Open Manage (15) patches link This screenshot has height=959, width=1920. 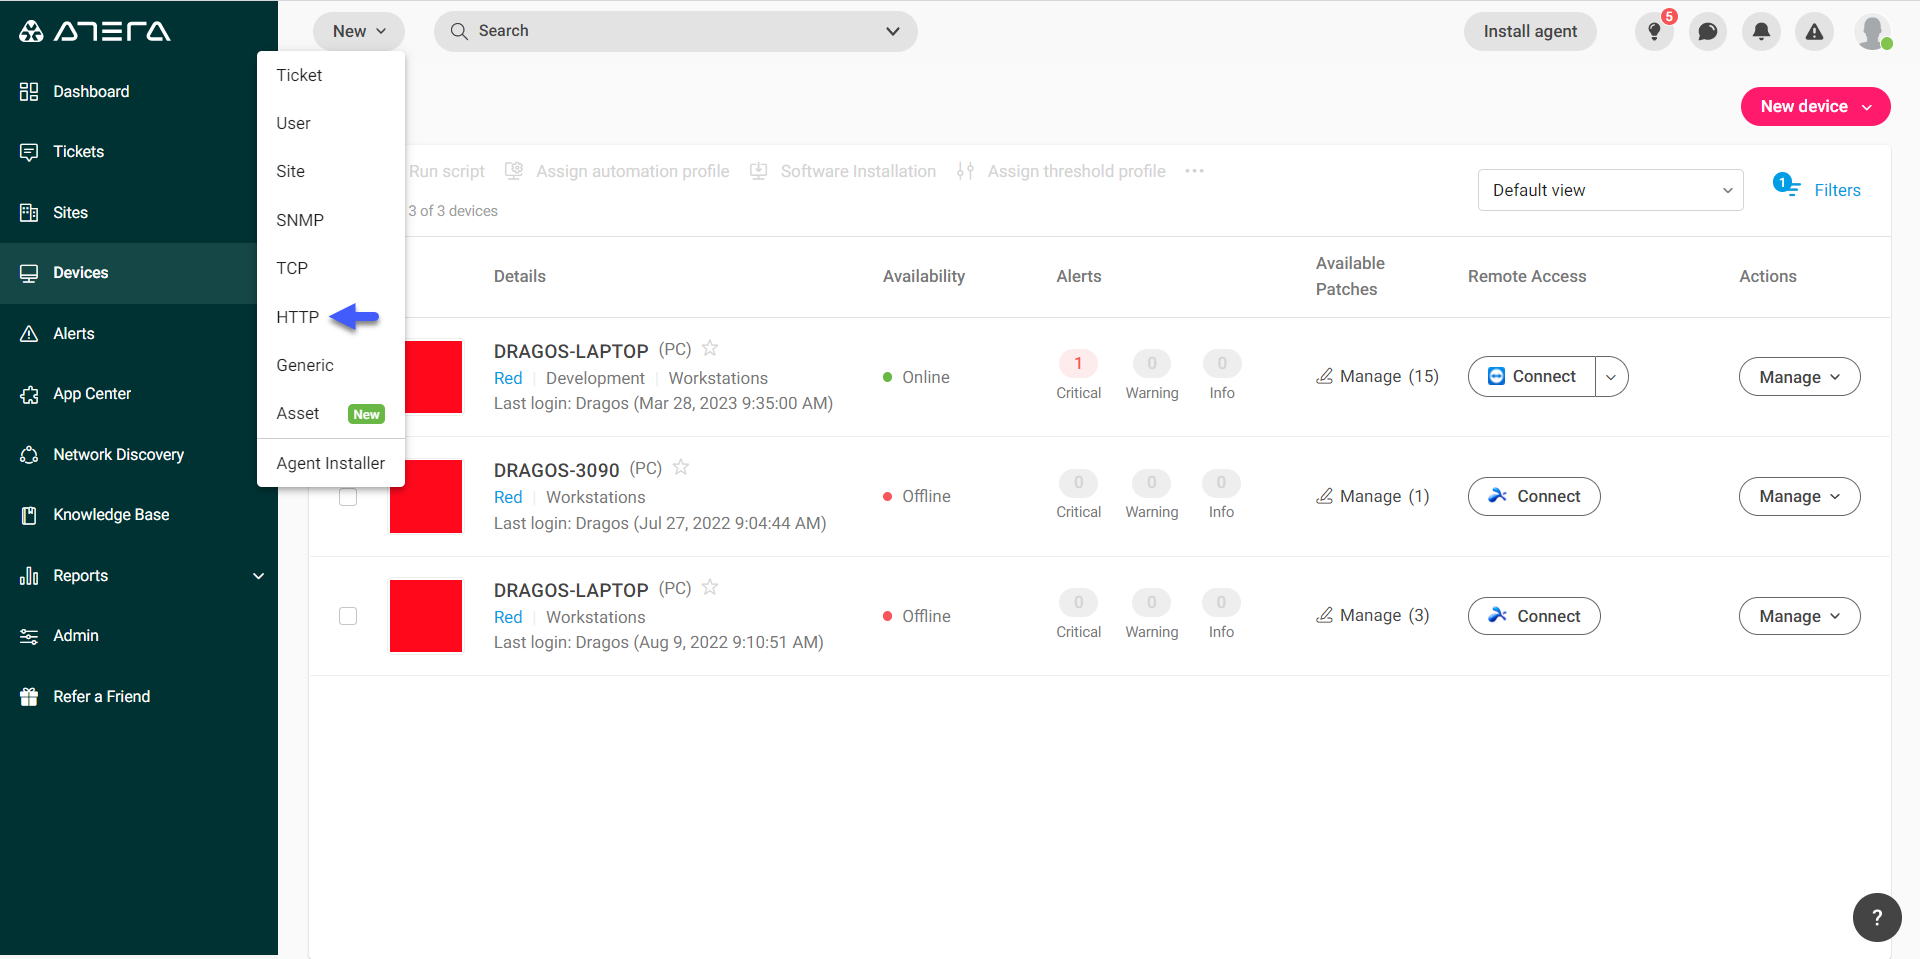coord(1377,376)
